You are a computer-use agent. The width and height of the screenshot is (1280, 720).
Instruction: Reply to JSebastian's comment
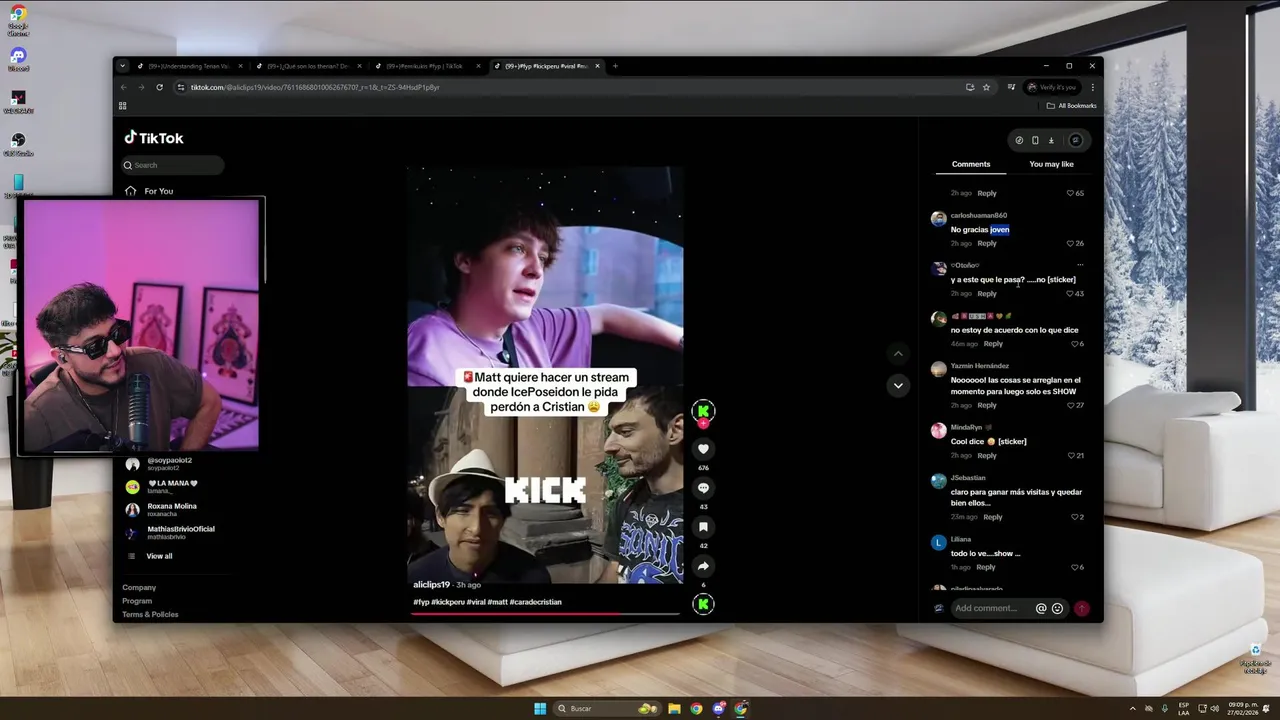coord(992,517)
